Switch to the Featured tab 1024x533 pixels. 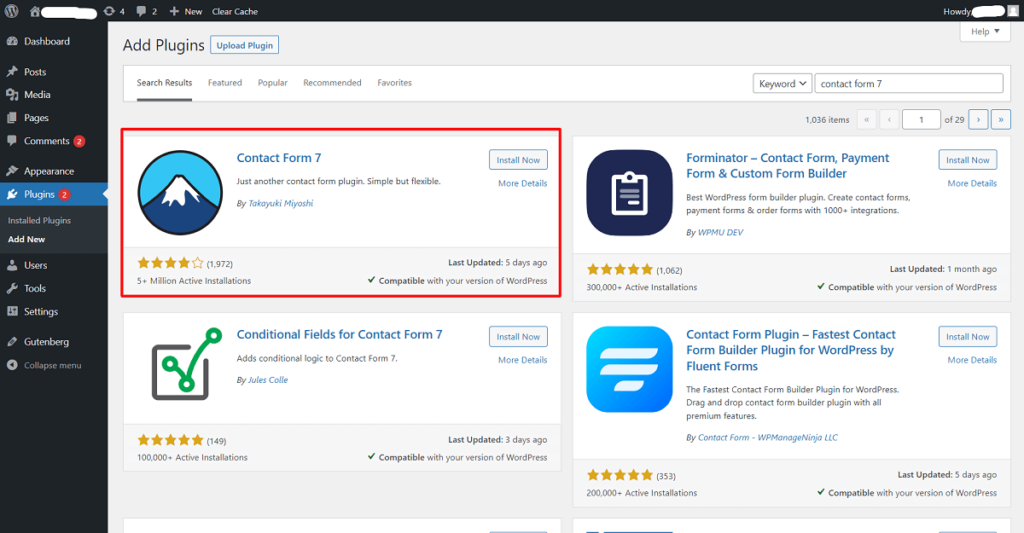225,83
